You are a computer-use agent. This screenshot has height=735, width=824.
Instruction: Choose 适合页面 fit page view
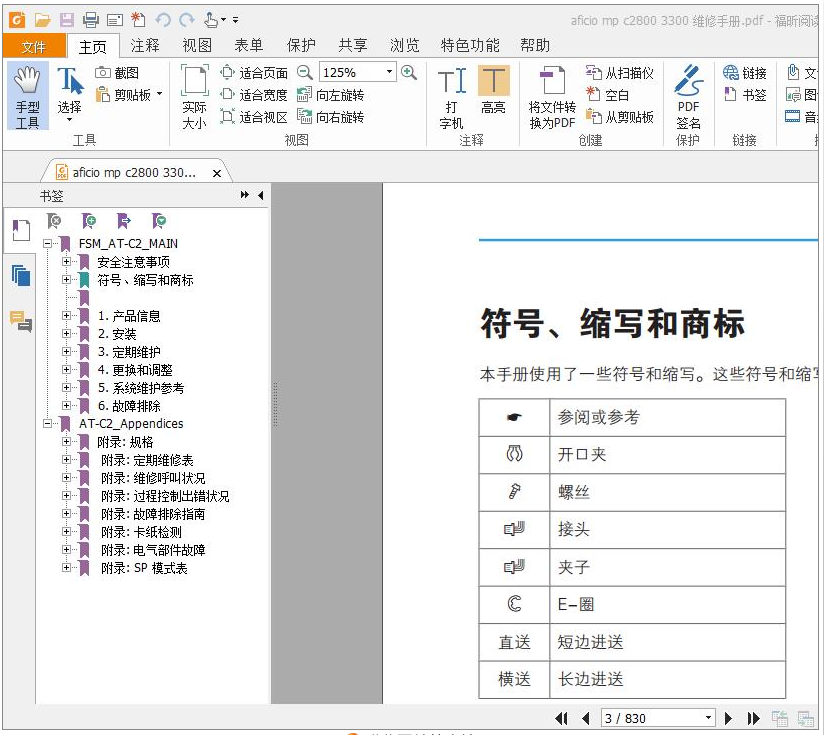254,73
